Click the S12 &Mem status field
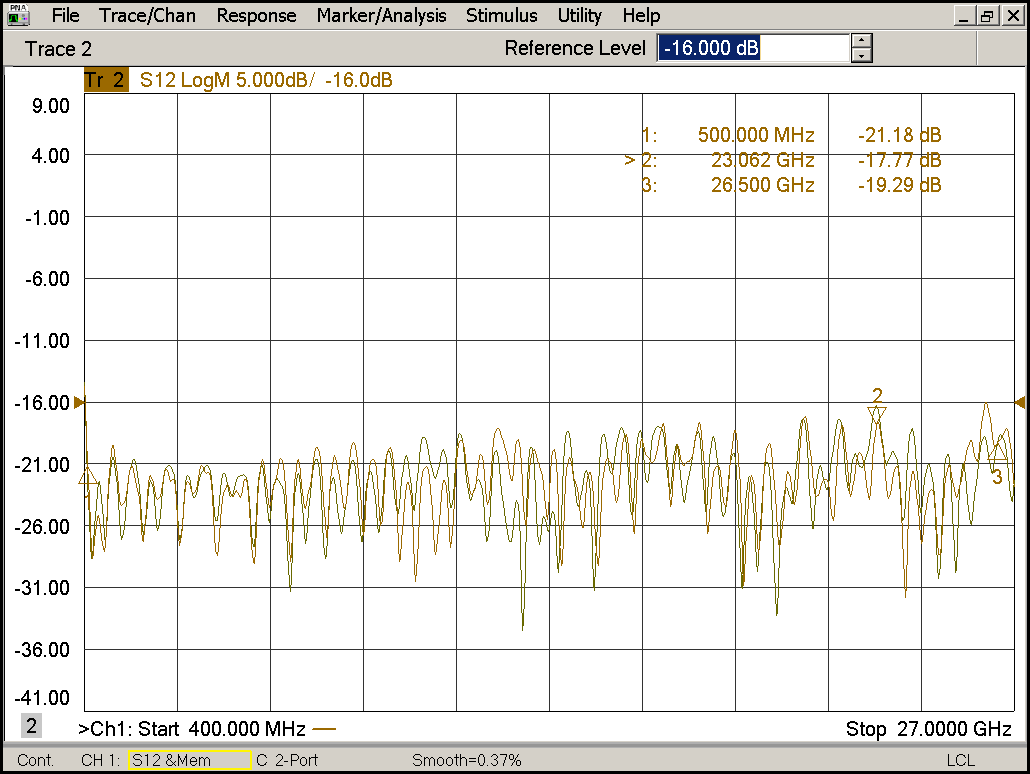The height and width of the screenshot is (774, 1030). (190, 760)
